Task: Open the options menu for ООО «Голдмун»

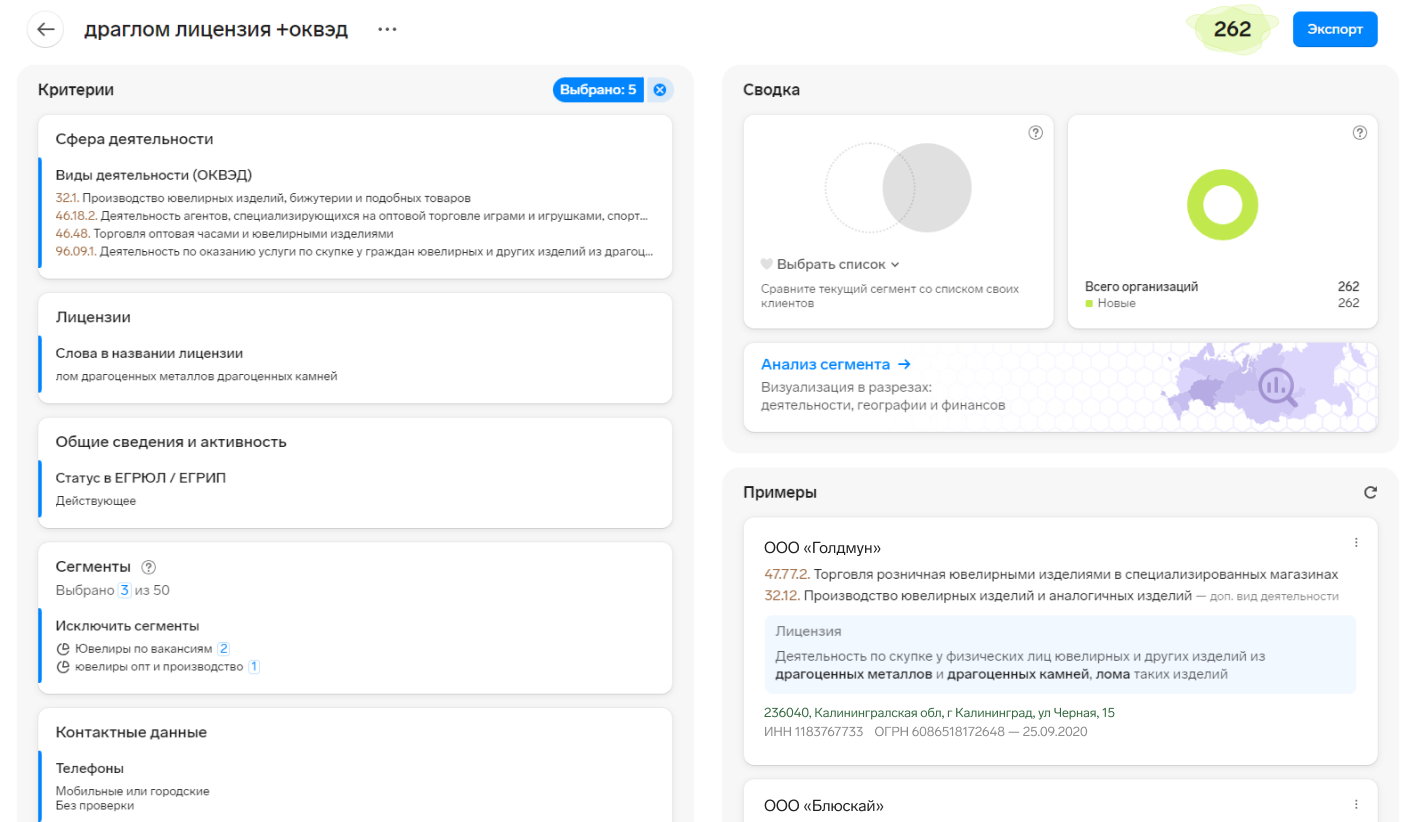Action: point(1356,543)
